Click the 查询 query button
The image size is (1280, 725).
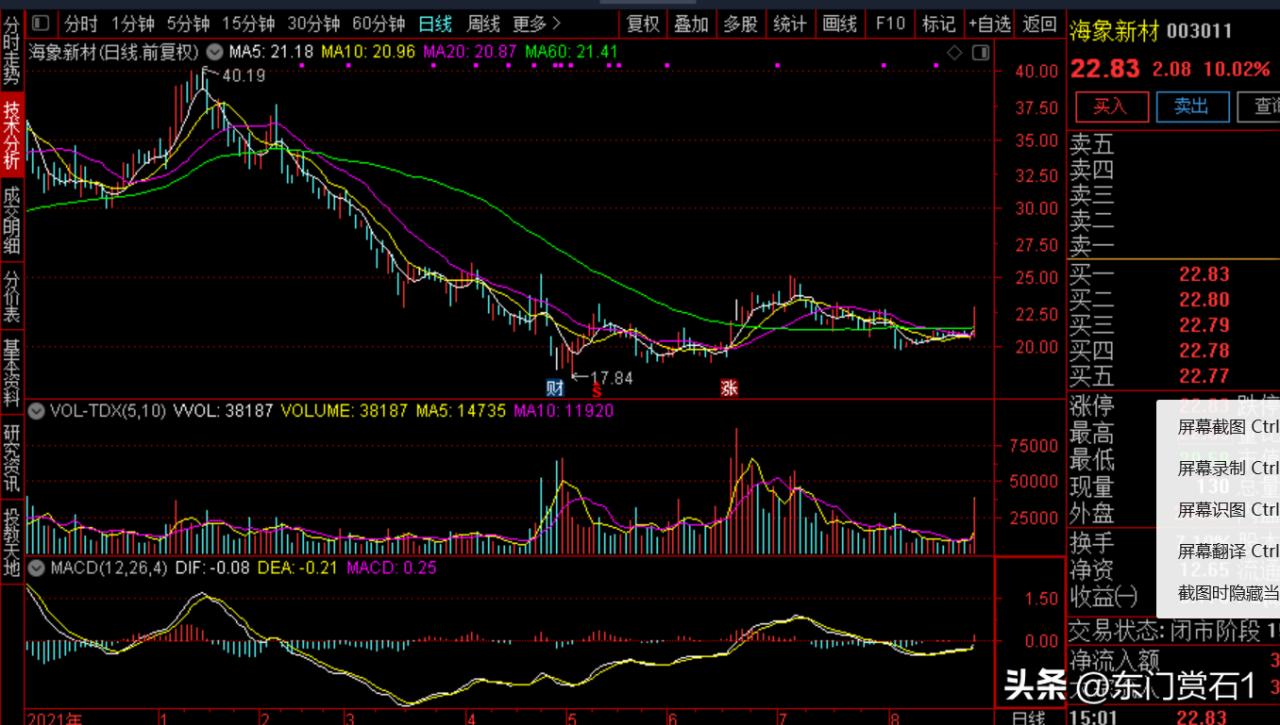(x=1261, y=106)
